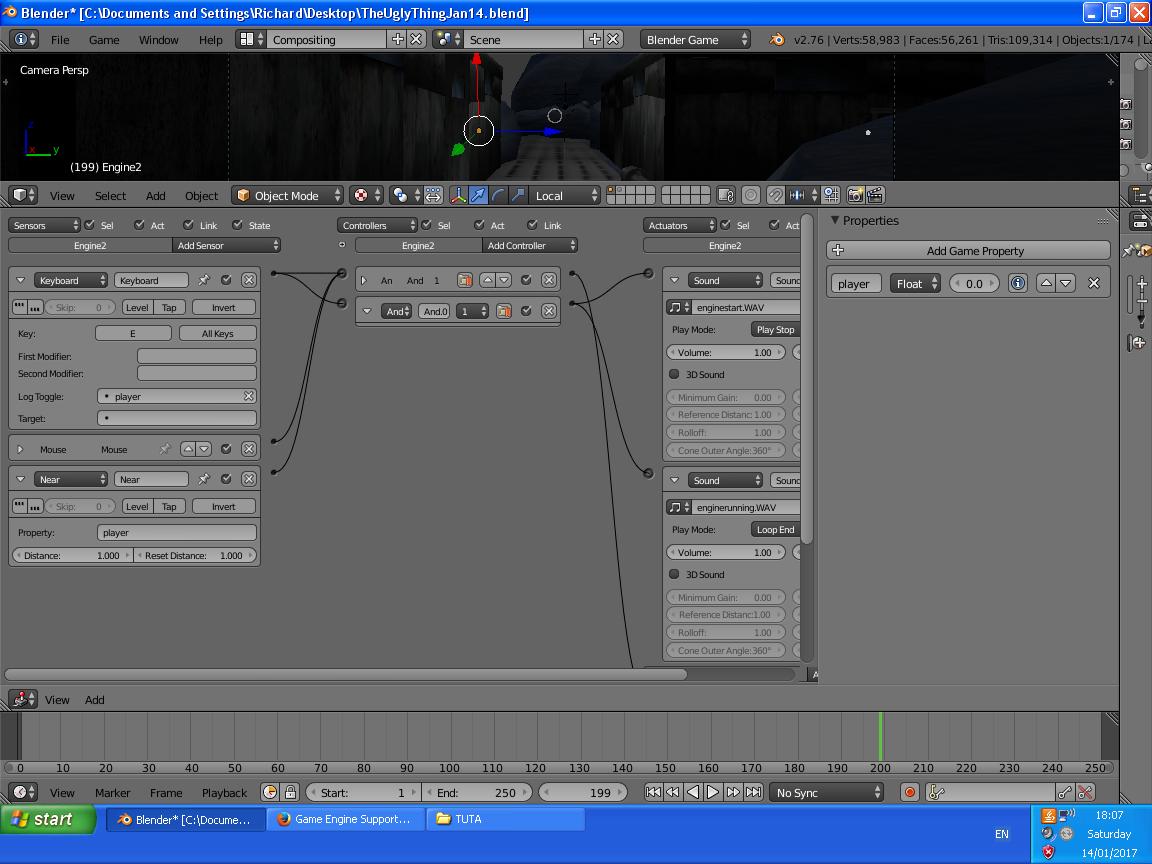Open the info editor type selector
1152x864 pixels.
pos(25,40)
